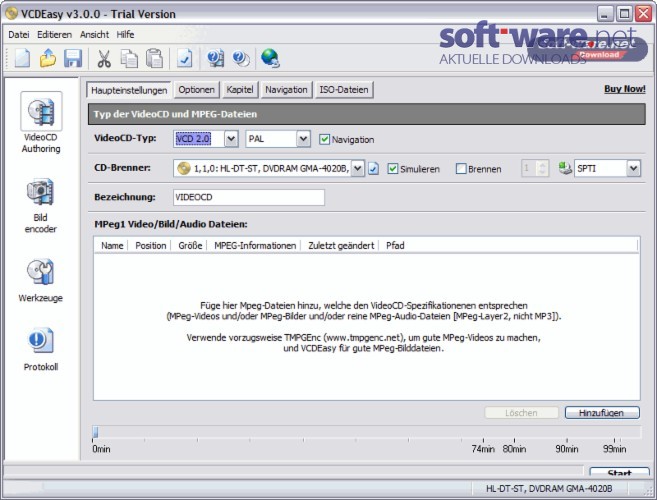Click the Löschen button
The width and height of the screenshot is (657, 500).
point(521,413)
